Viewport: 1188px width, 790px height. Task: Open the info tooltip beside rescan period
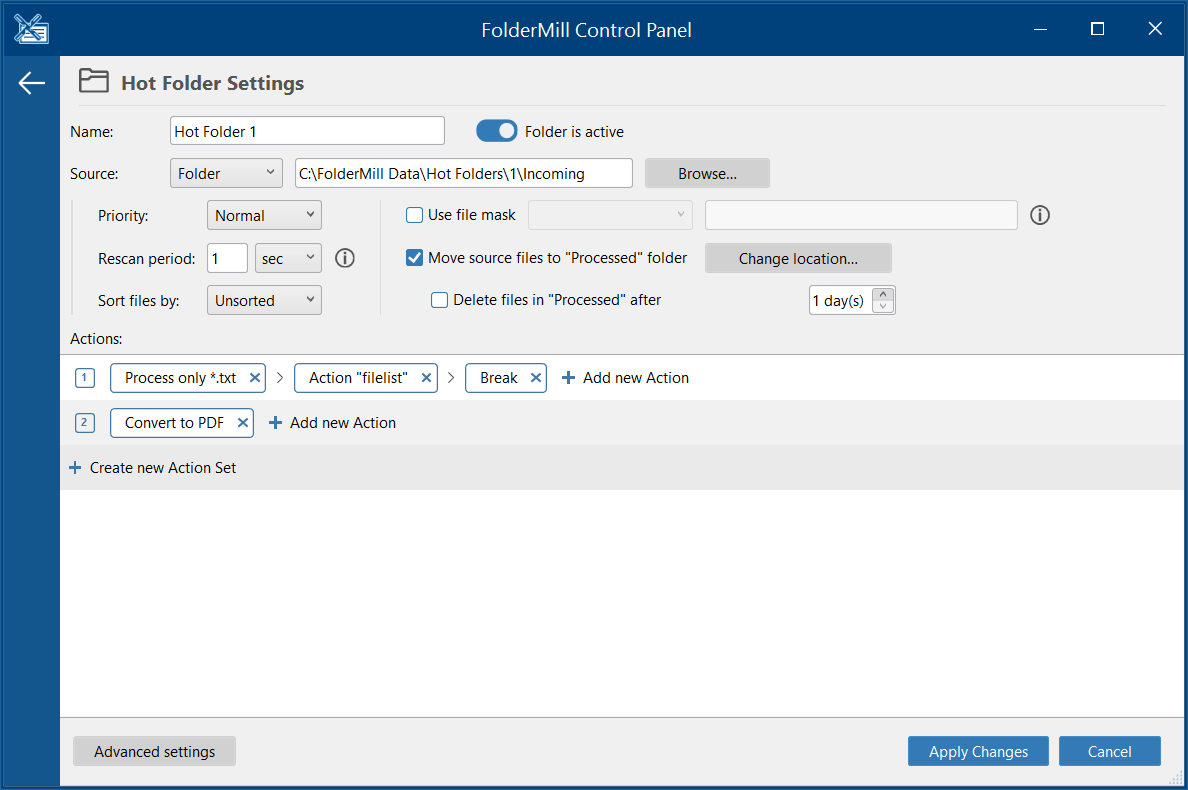point(345,258)
